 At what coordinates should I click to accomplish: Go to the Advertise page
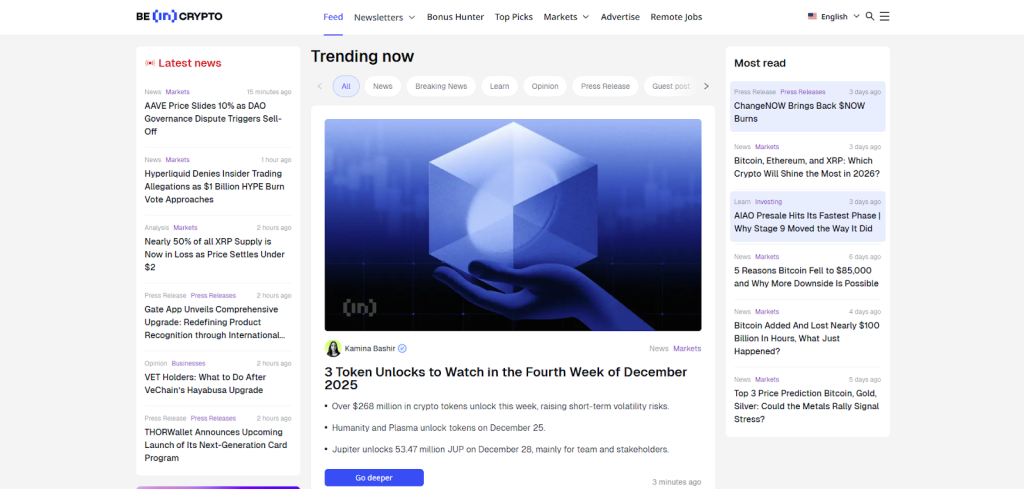(620, 17)
